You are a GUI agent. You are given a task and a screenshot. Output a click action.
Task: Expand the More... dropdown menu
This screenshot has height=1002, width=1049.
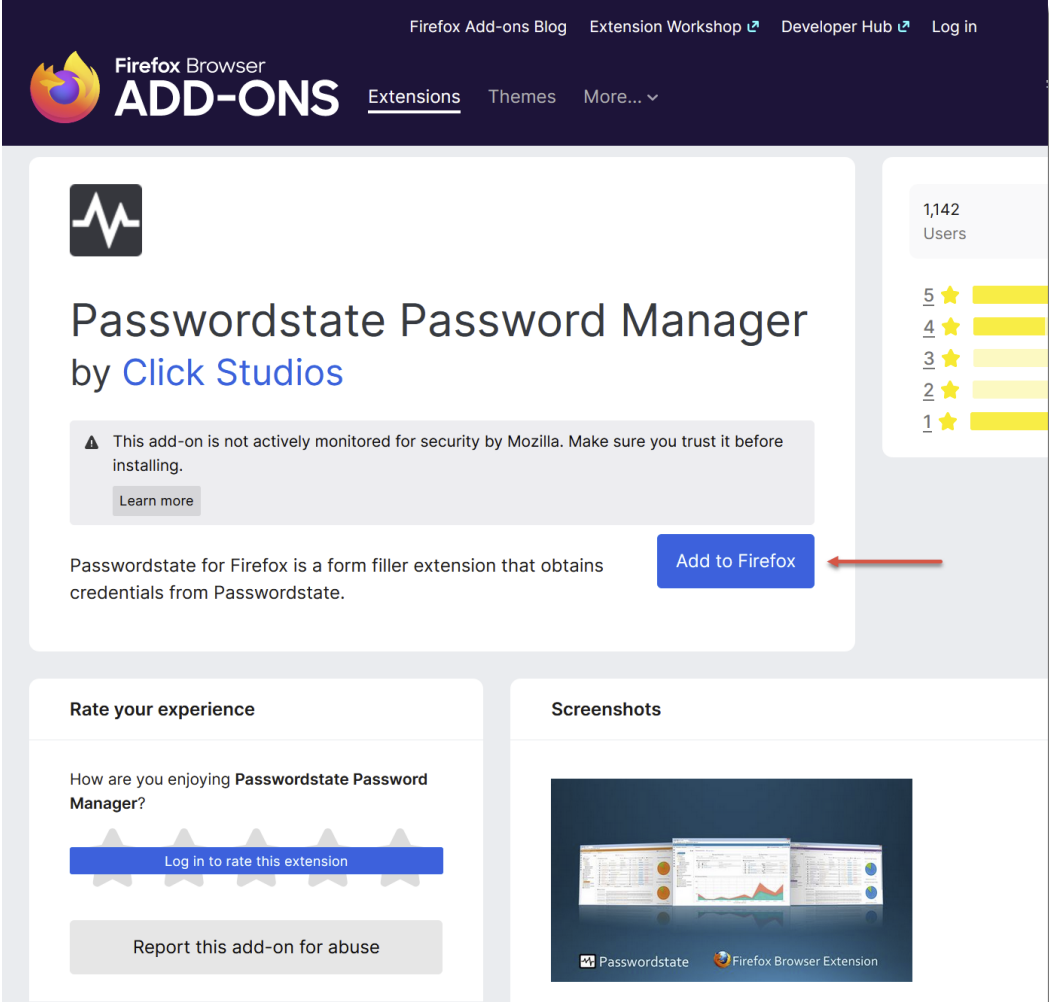(620, 97)
